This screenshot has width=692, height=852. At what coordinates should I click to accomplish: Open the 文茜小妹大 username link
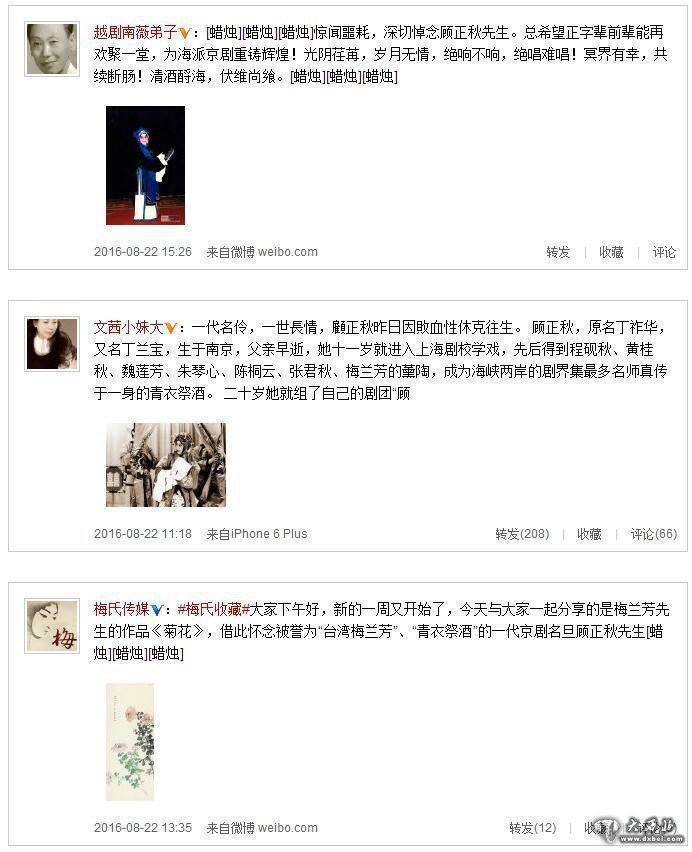[x=129, y=328]
